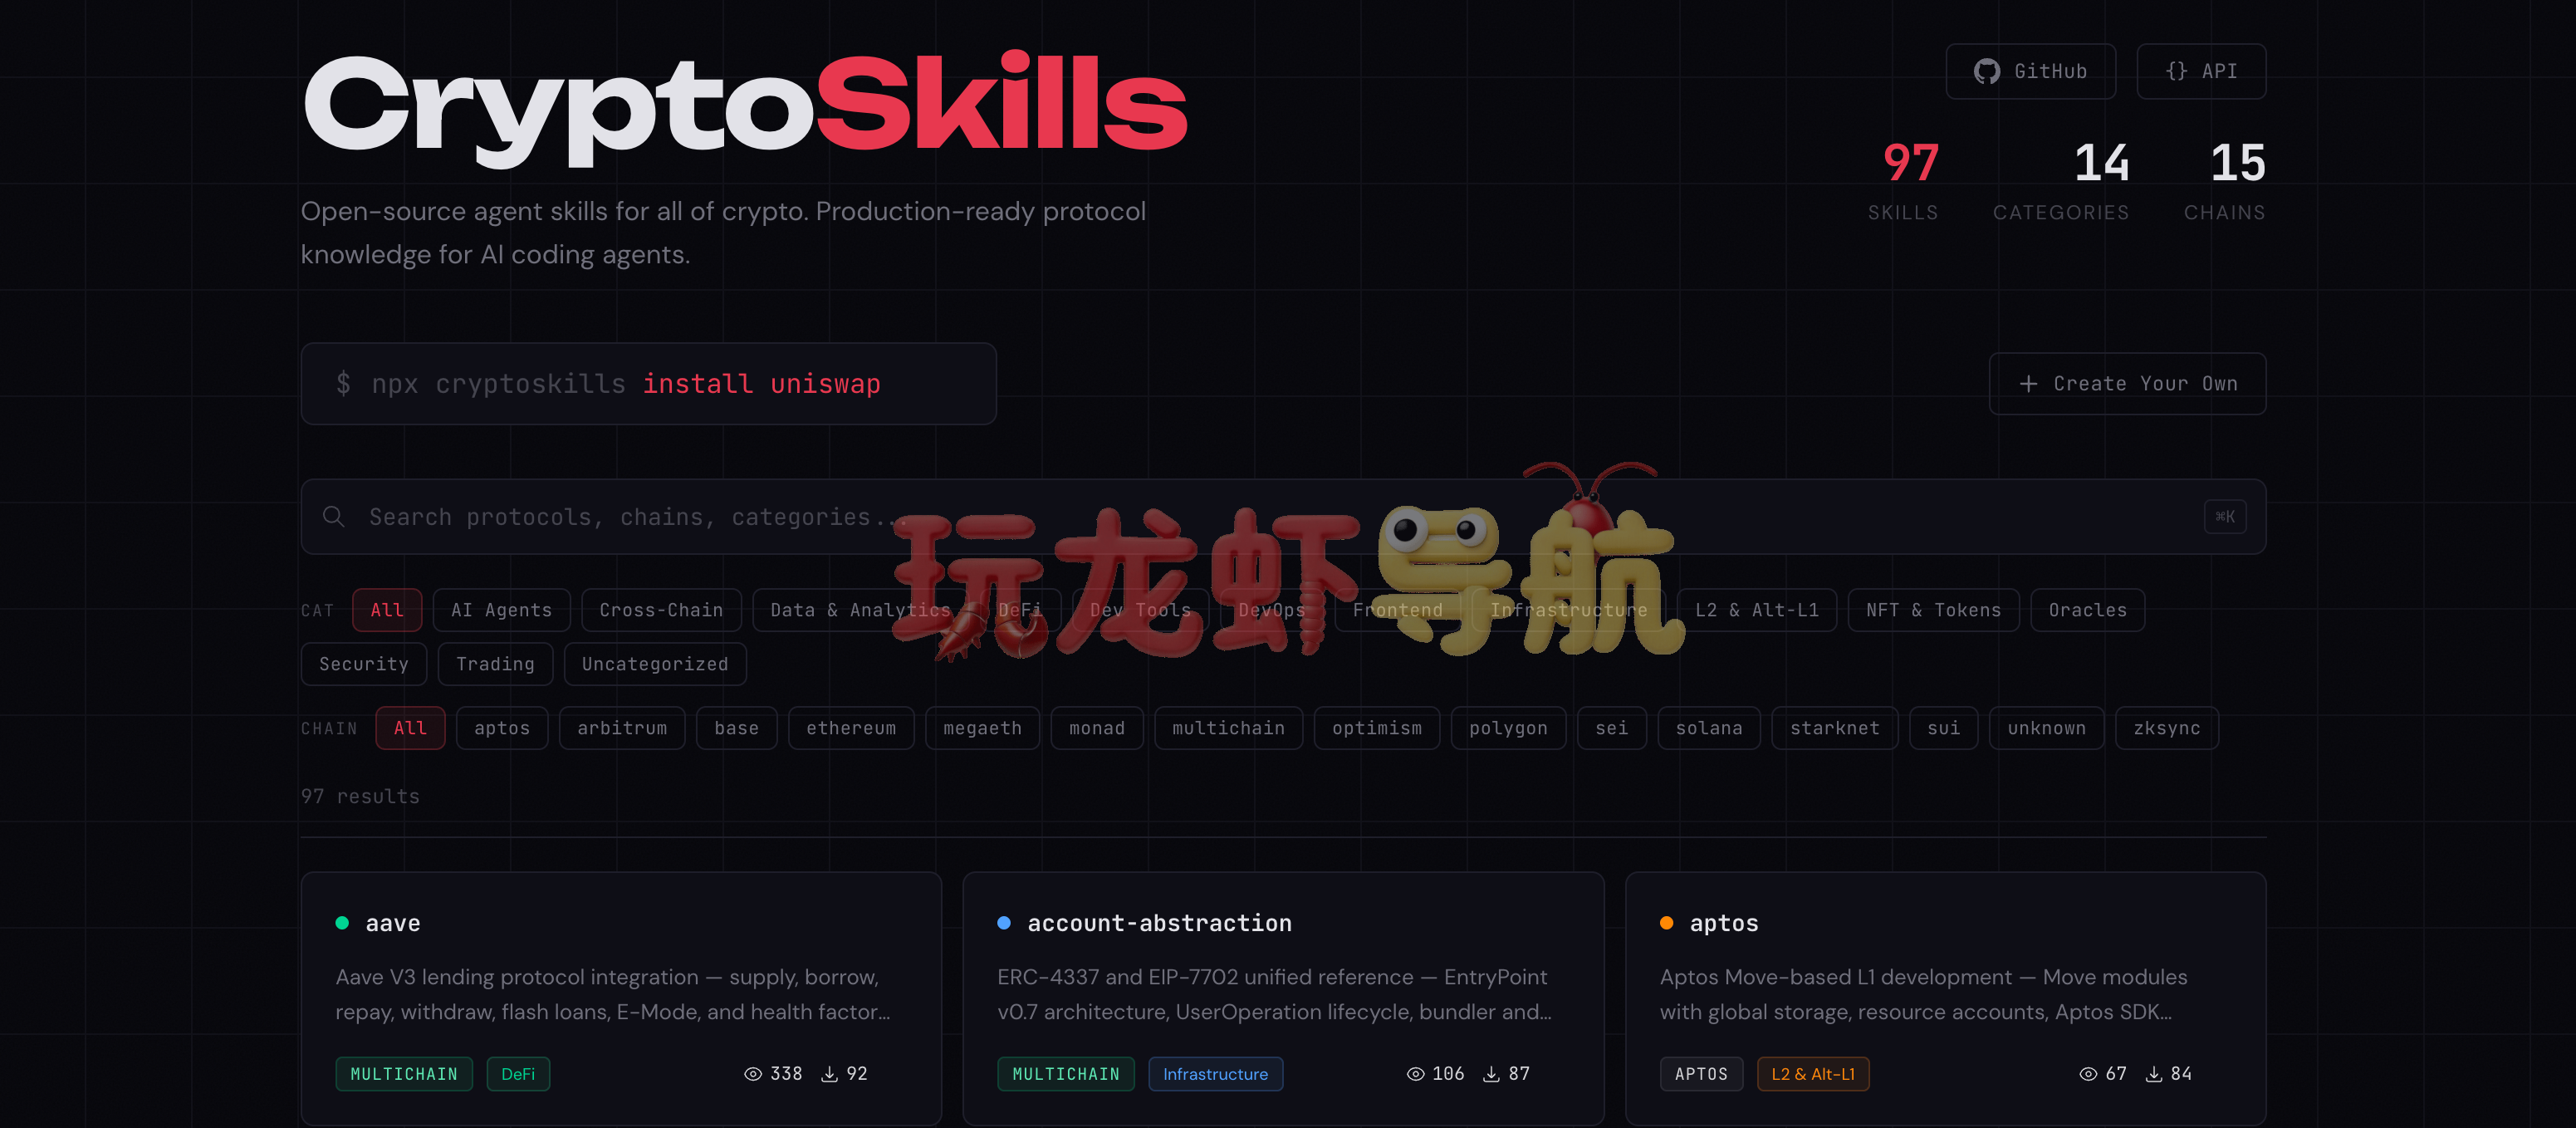Click DeFi tag on aave card
Viewport: 2576px width, 1128px height.
click(518, 1074)
